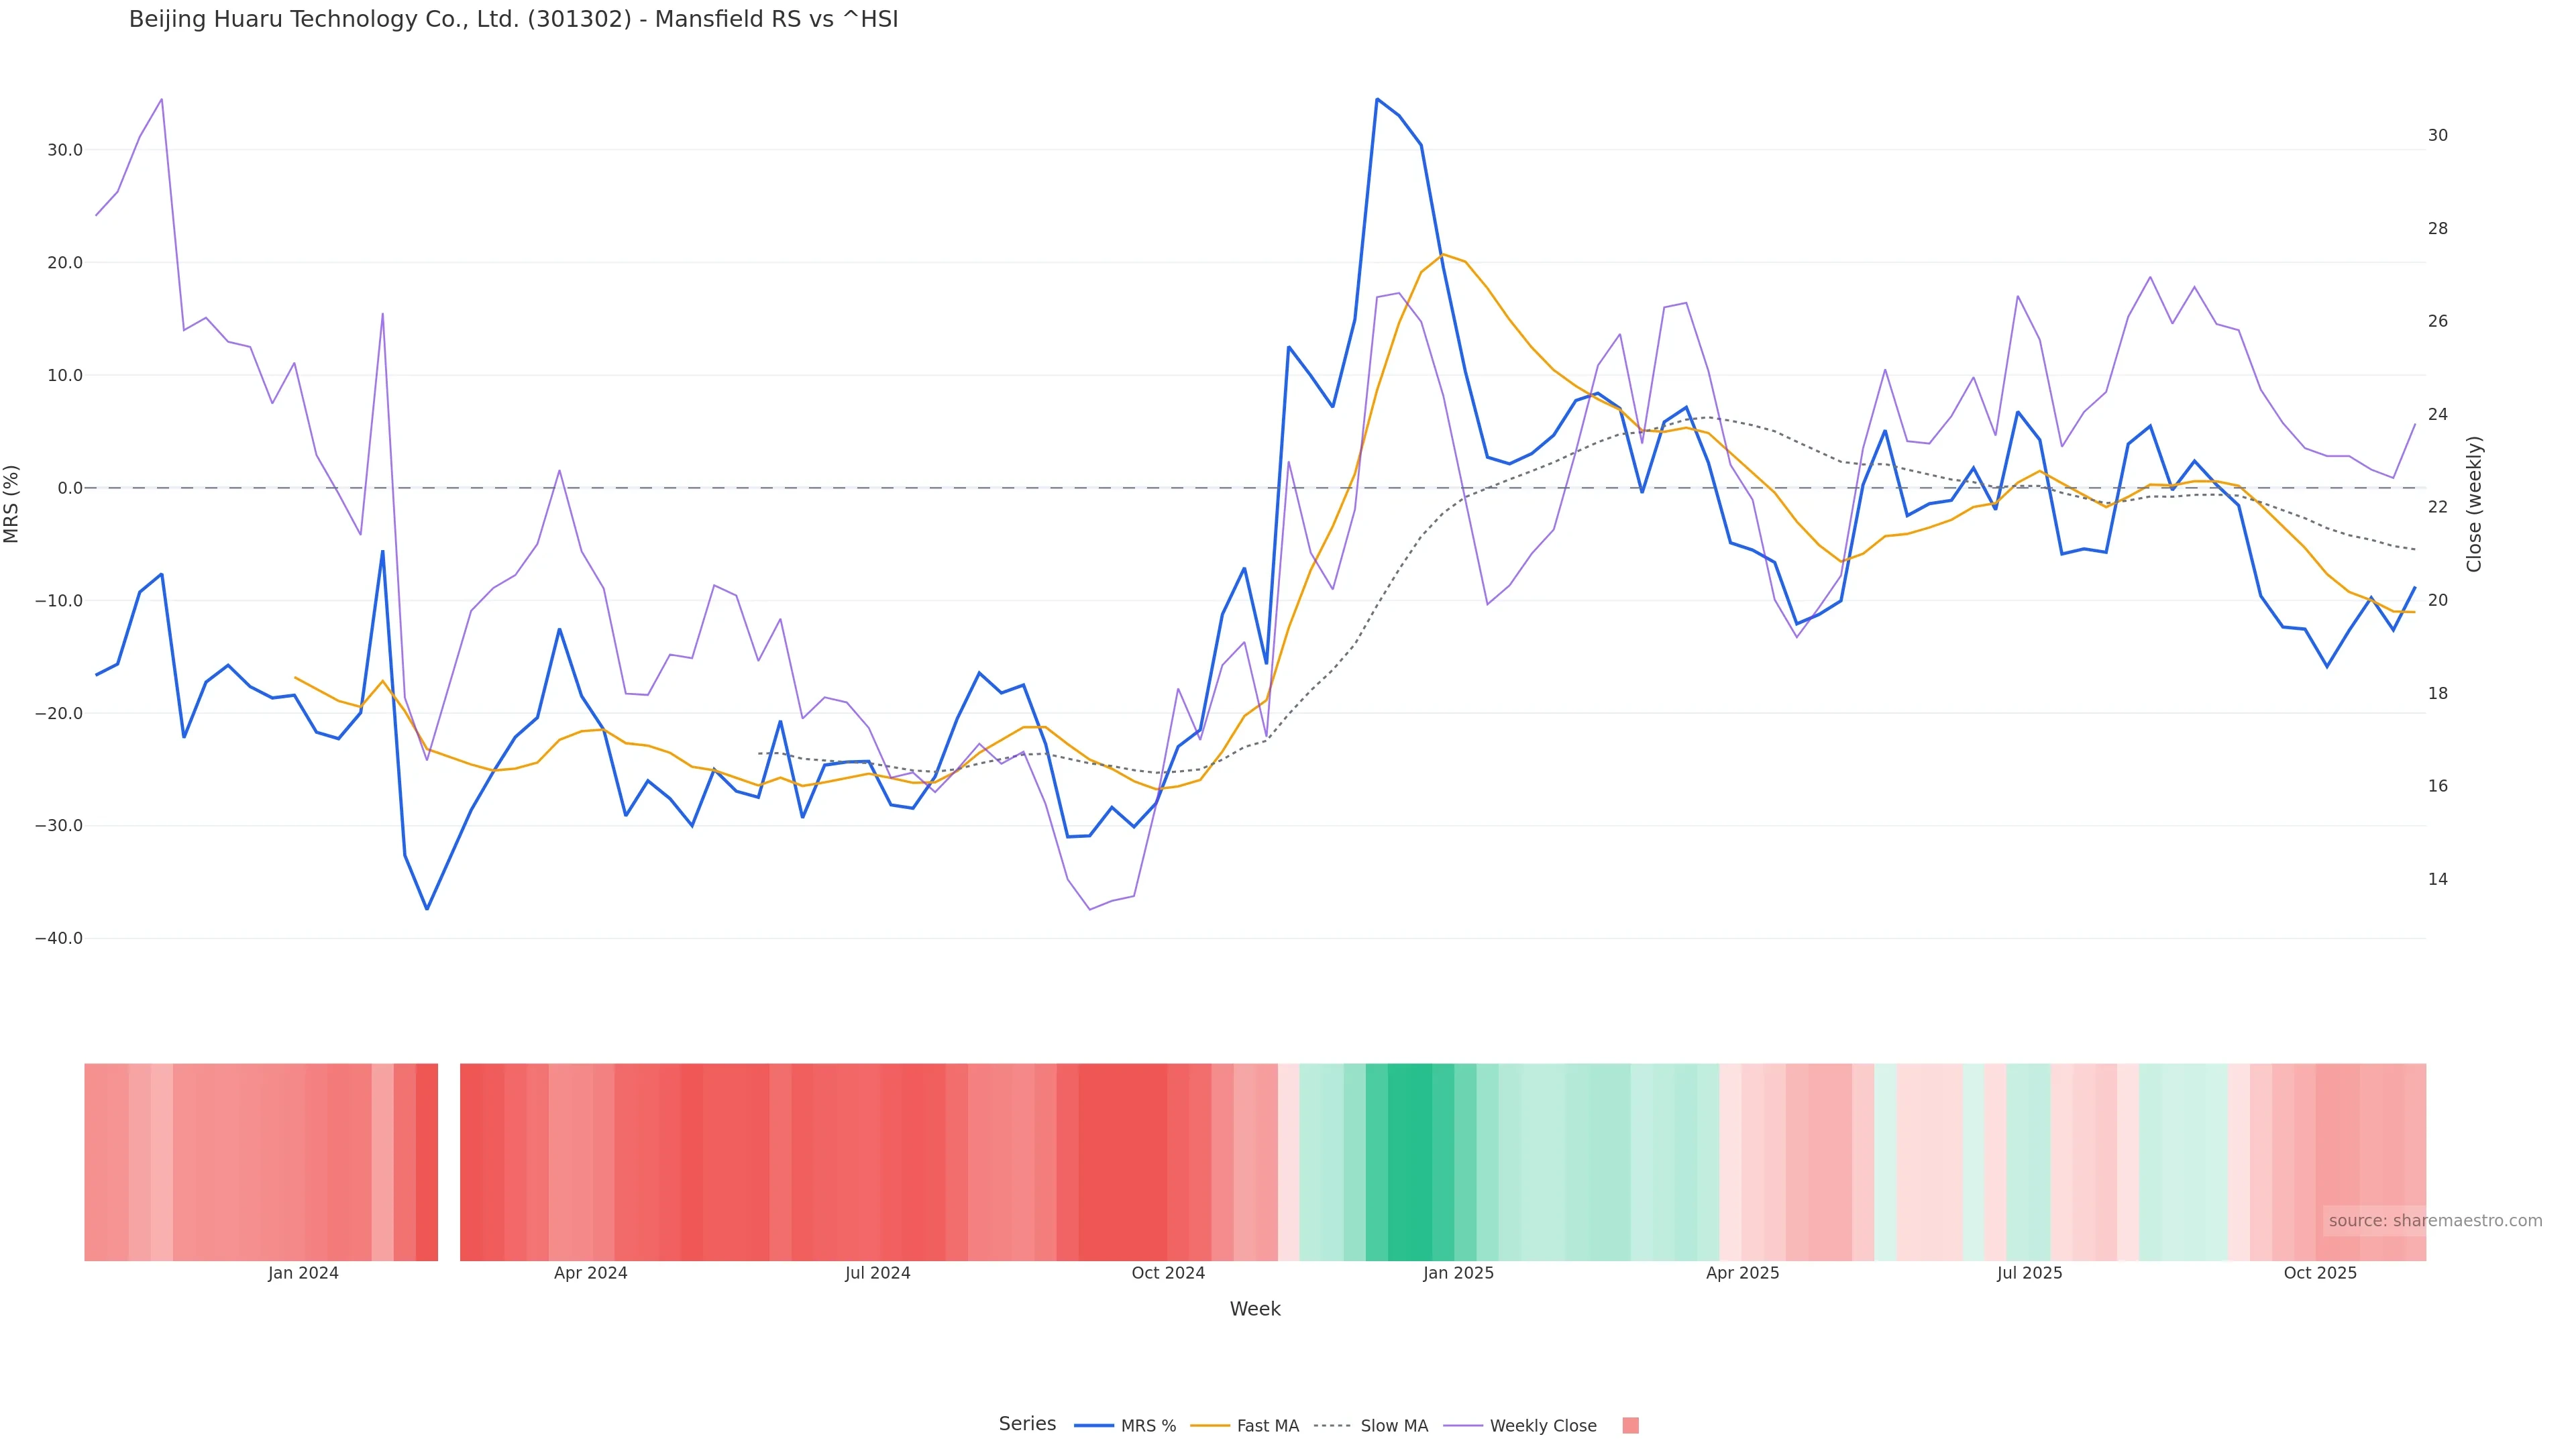This screenshot has width=2576, height=1449.
Task: Click the MRS (%) y-axis title
Action: pyautogui.click(x=12, y=503)
